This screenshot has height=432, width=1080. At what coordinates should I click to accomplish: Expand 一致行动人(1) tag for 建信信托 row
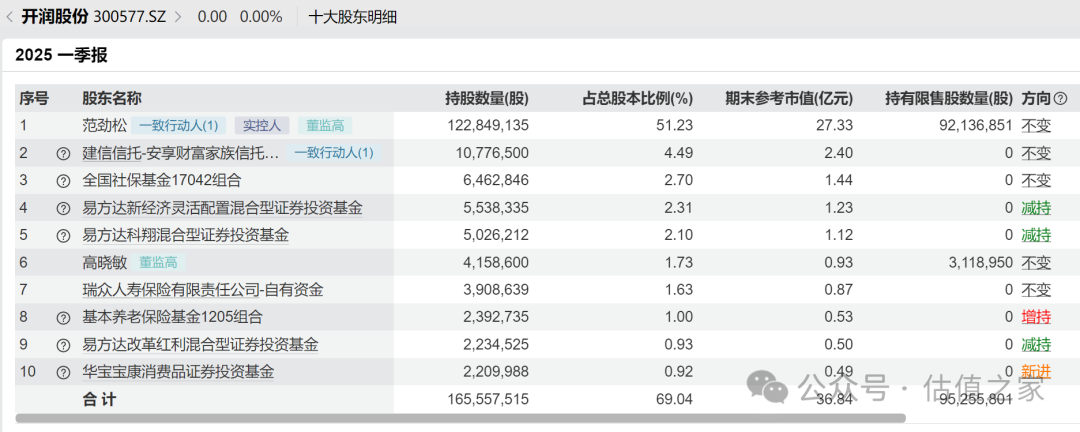[x=333, y=153]
